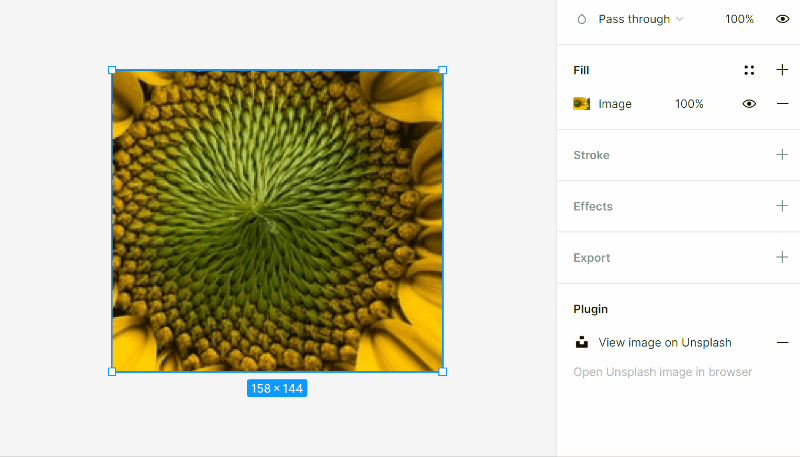The height and width of the screenshot is (457, 800).
Task: Click the top-right selection handle
Action: [x=442, y=70]
